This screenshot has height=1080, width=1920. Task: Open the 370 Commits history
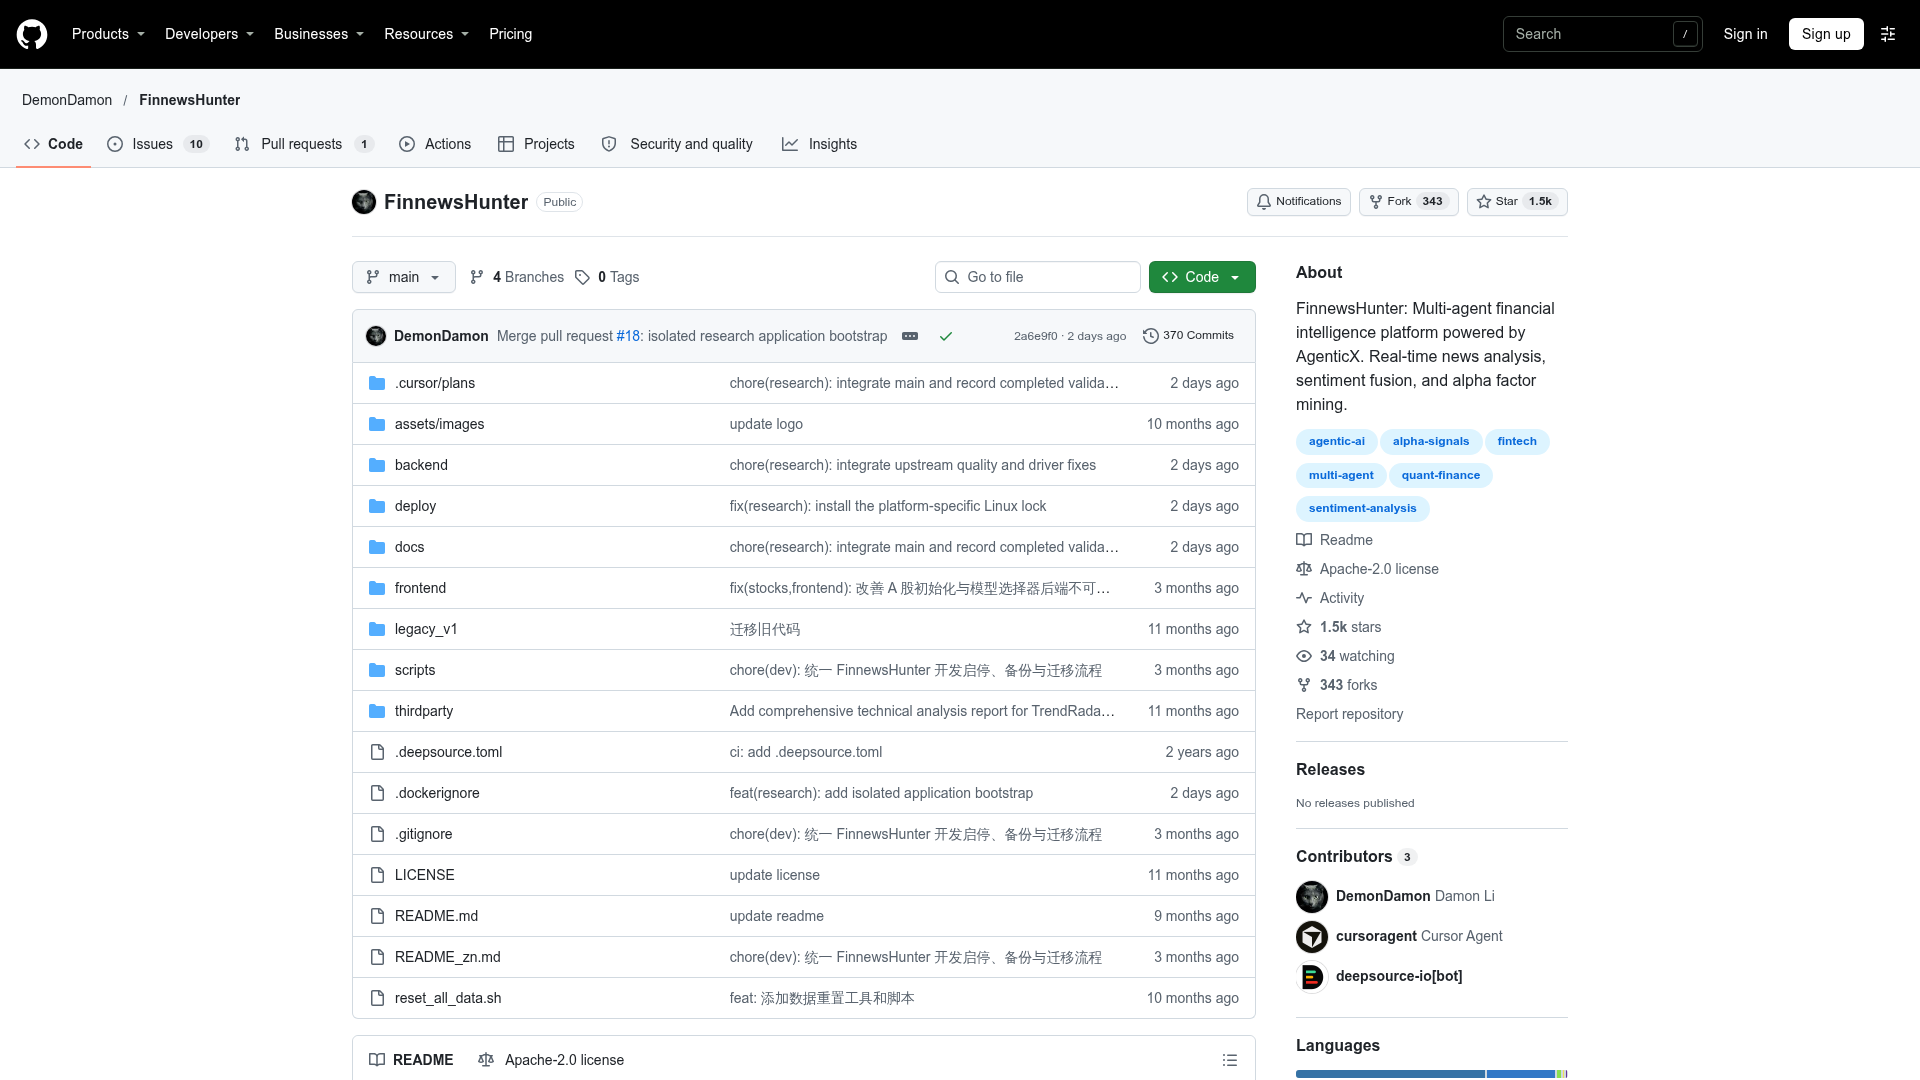coord(1188,336)
